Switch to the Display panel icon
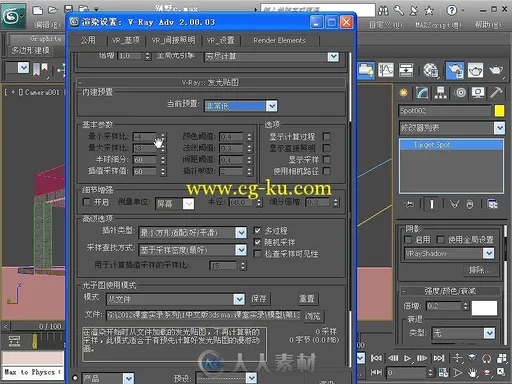The width and height of the screenshot is (512, 384). [x=478, y=93]
